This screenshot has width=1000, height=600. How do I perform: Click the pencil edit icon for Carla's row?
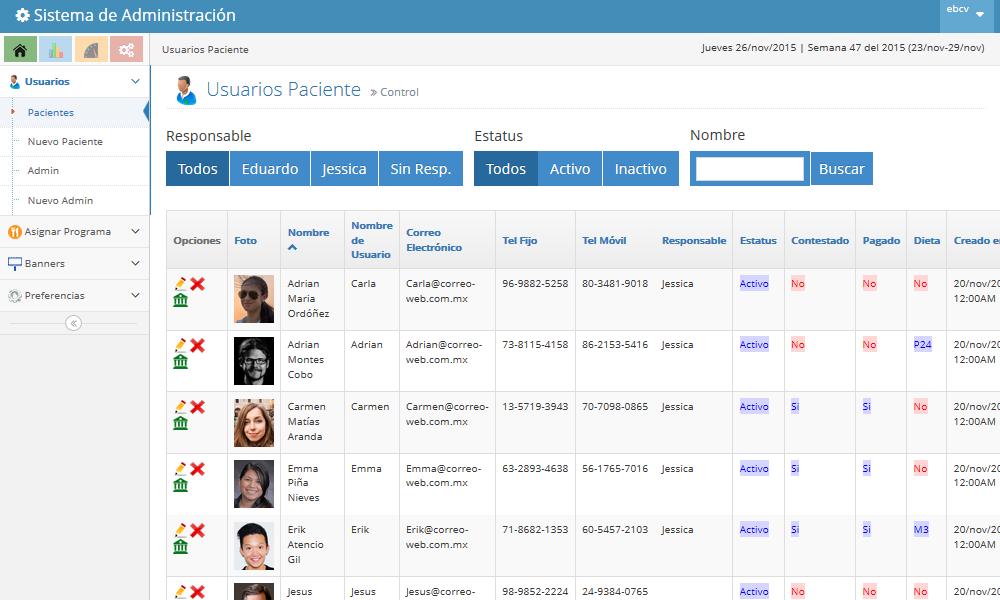tap(180, 284)
